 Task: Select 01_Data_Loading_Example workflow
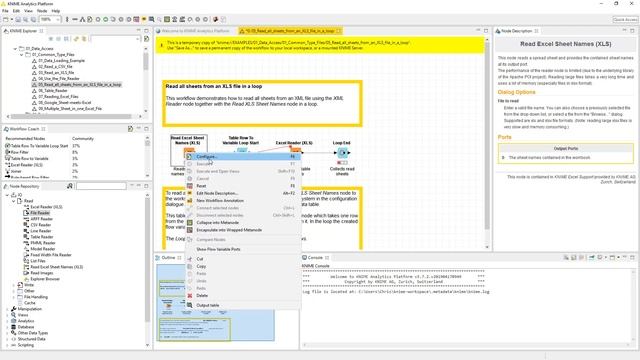58,60
